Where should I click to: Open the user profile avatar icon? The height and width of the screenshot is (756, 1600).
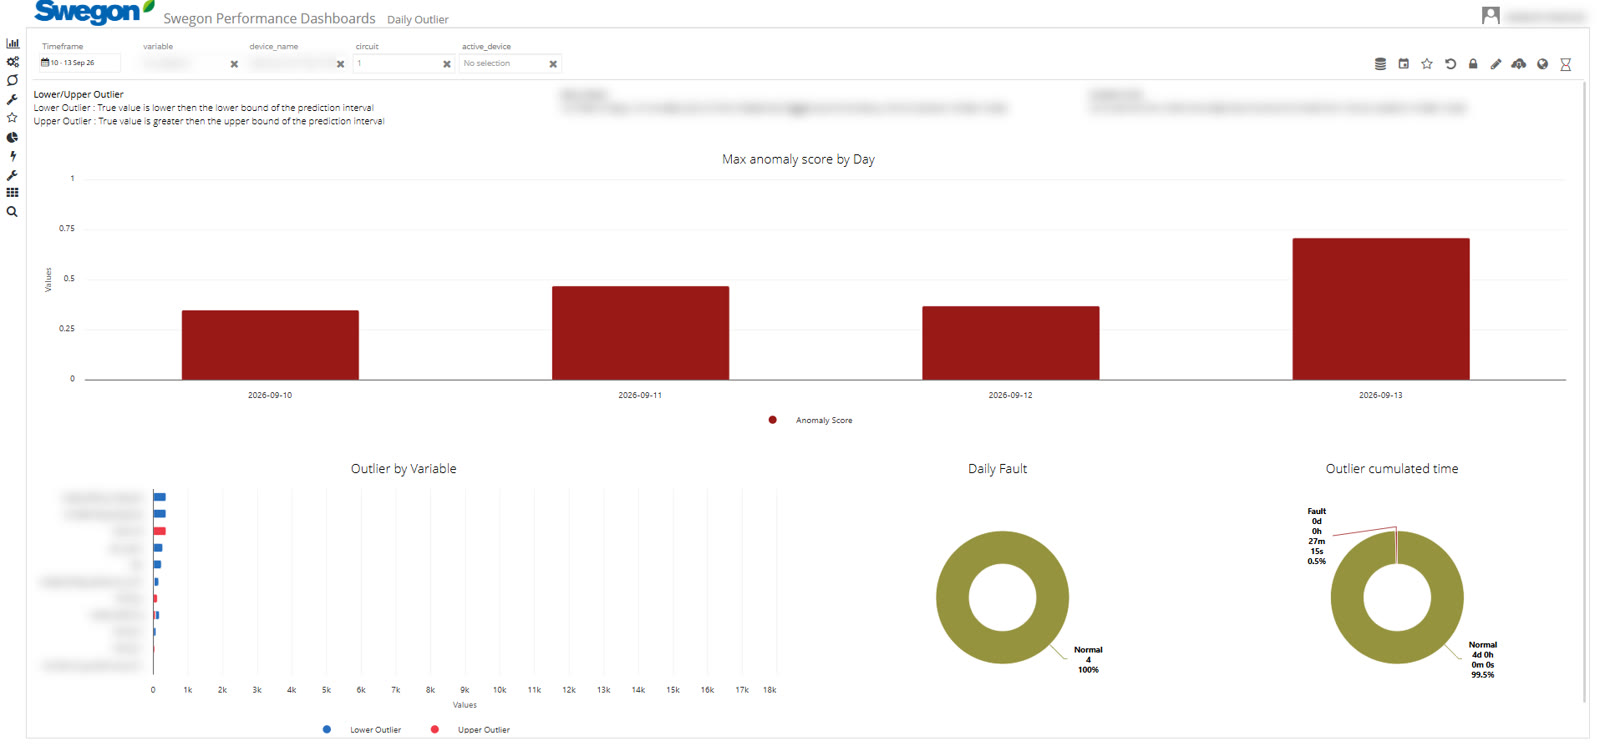1490,15
